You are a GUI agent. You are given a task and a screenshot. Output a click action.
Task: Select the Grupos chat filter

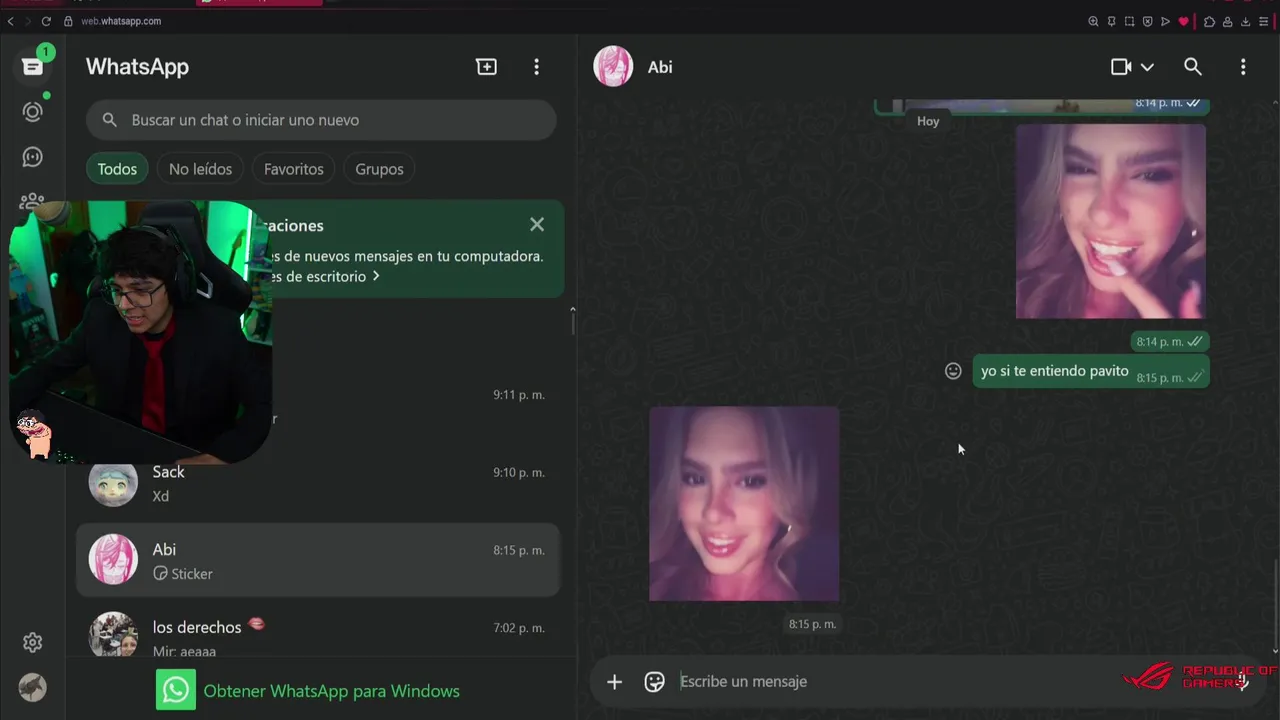pyautogui.click(x=379, y=169)
